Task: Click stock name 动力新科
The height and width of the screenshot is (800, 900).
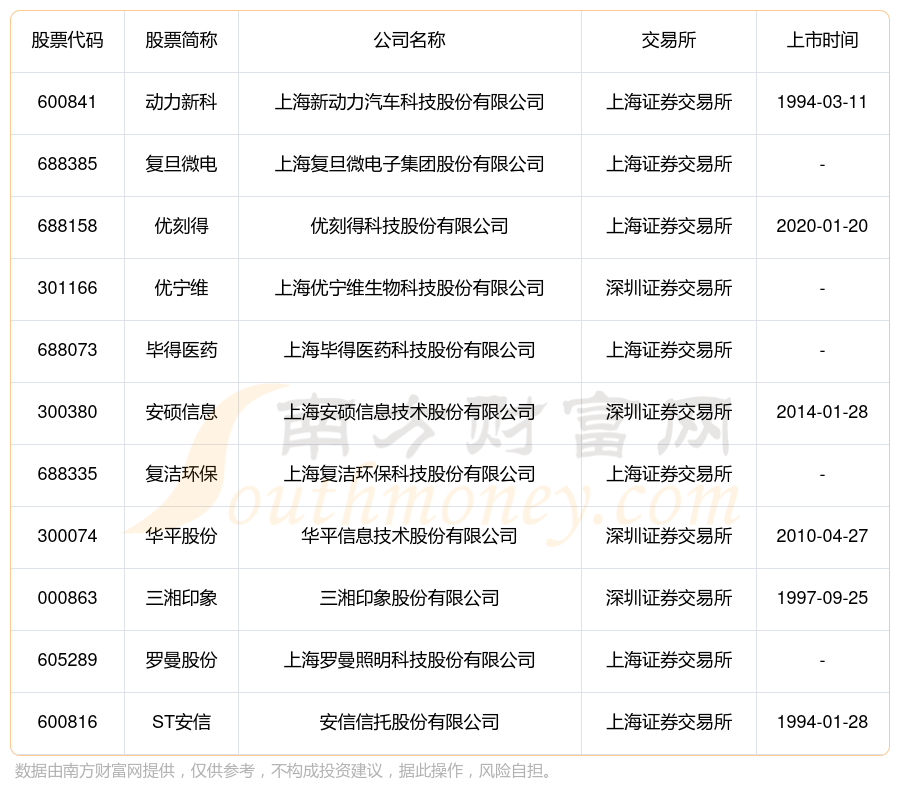Action: click(181, 102)
